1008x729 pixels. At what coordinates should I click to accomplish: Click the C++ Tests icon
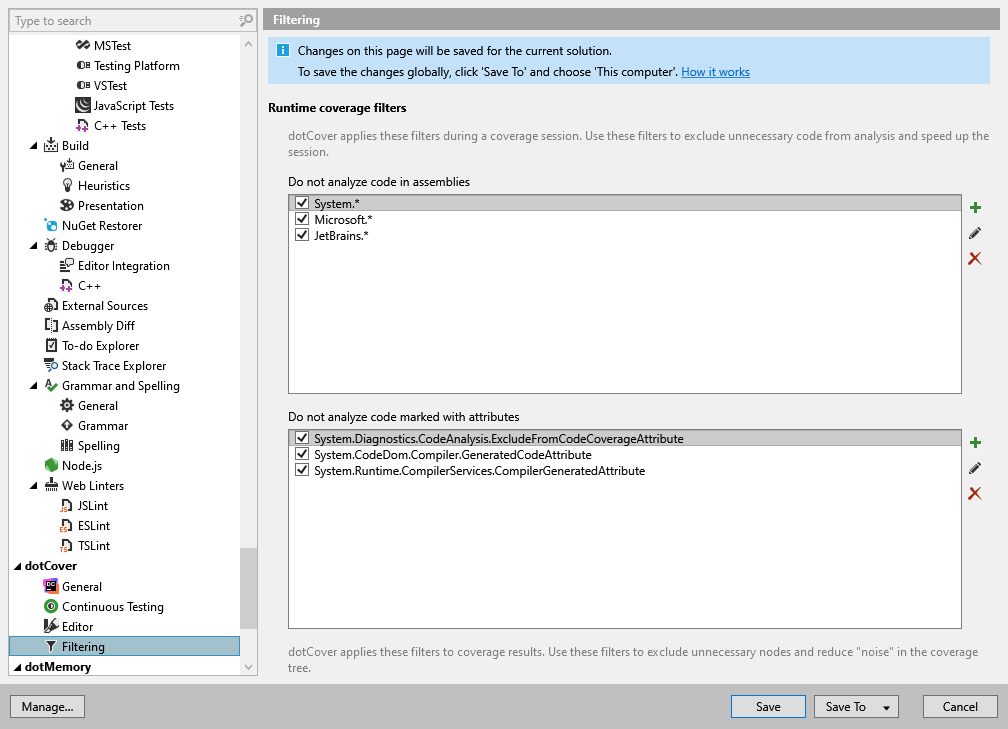82,125
